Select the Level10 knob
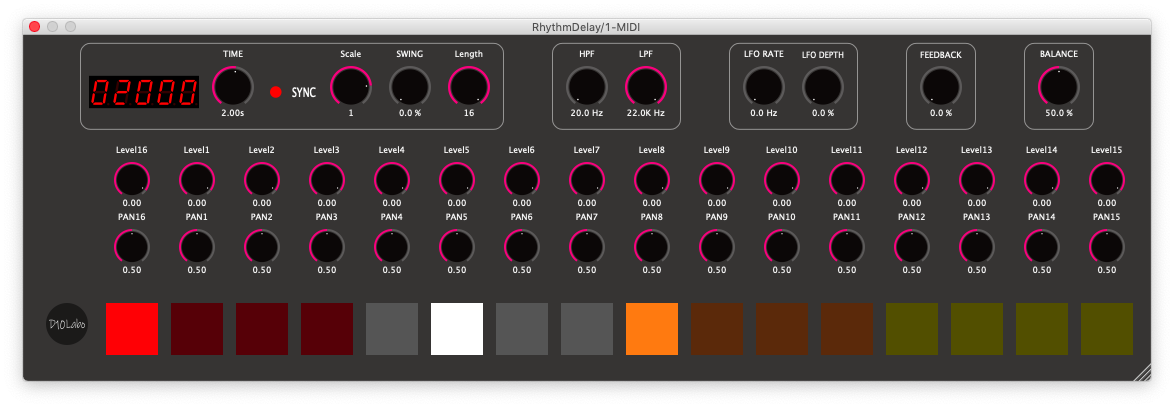The width and height of the screenshot is (1174, 408). (x=782, y=180)
